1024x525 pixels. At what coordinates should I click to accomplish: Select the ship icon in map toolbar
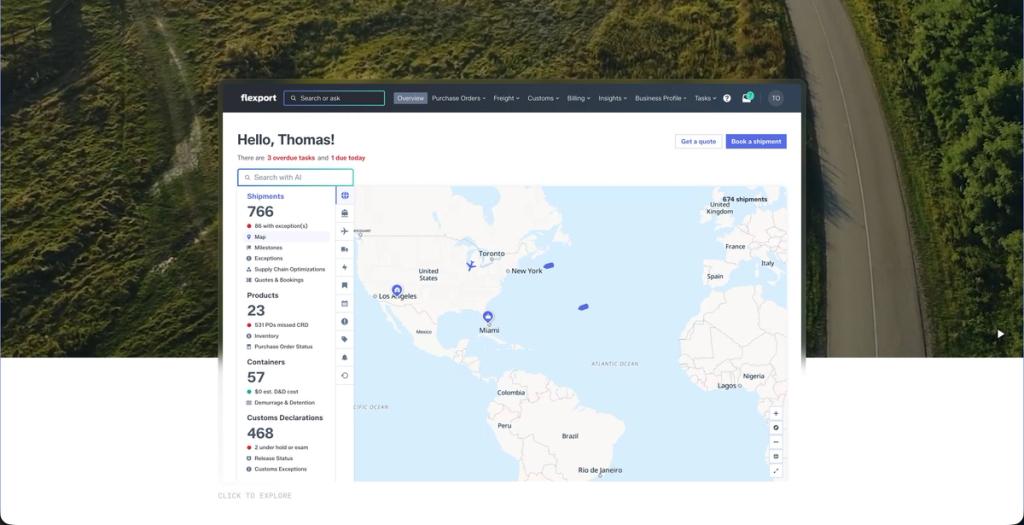tap(345, 213)
